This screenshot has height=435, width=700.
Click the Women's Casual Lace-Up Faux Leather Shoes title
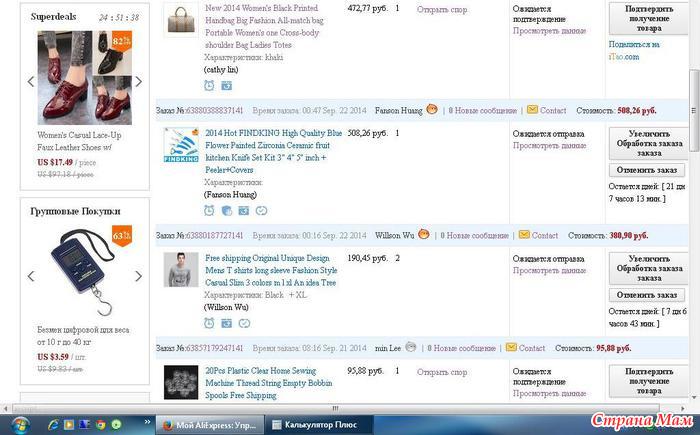(79, 141)
